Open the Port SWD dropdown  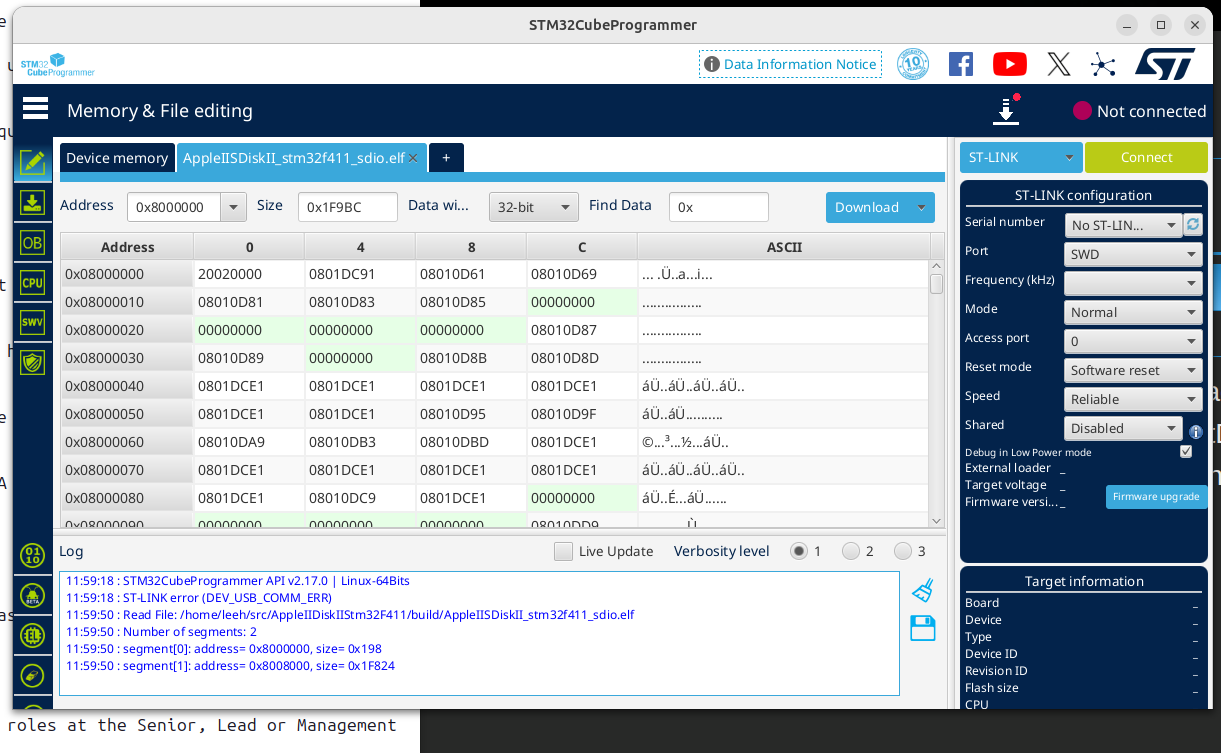1132,254
